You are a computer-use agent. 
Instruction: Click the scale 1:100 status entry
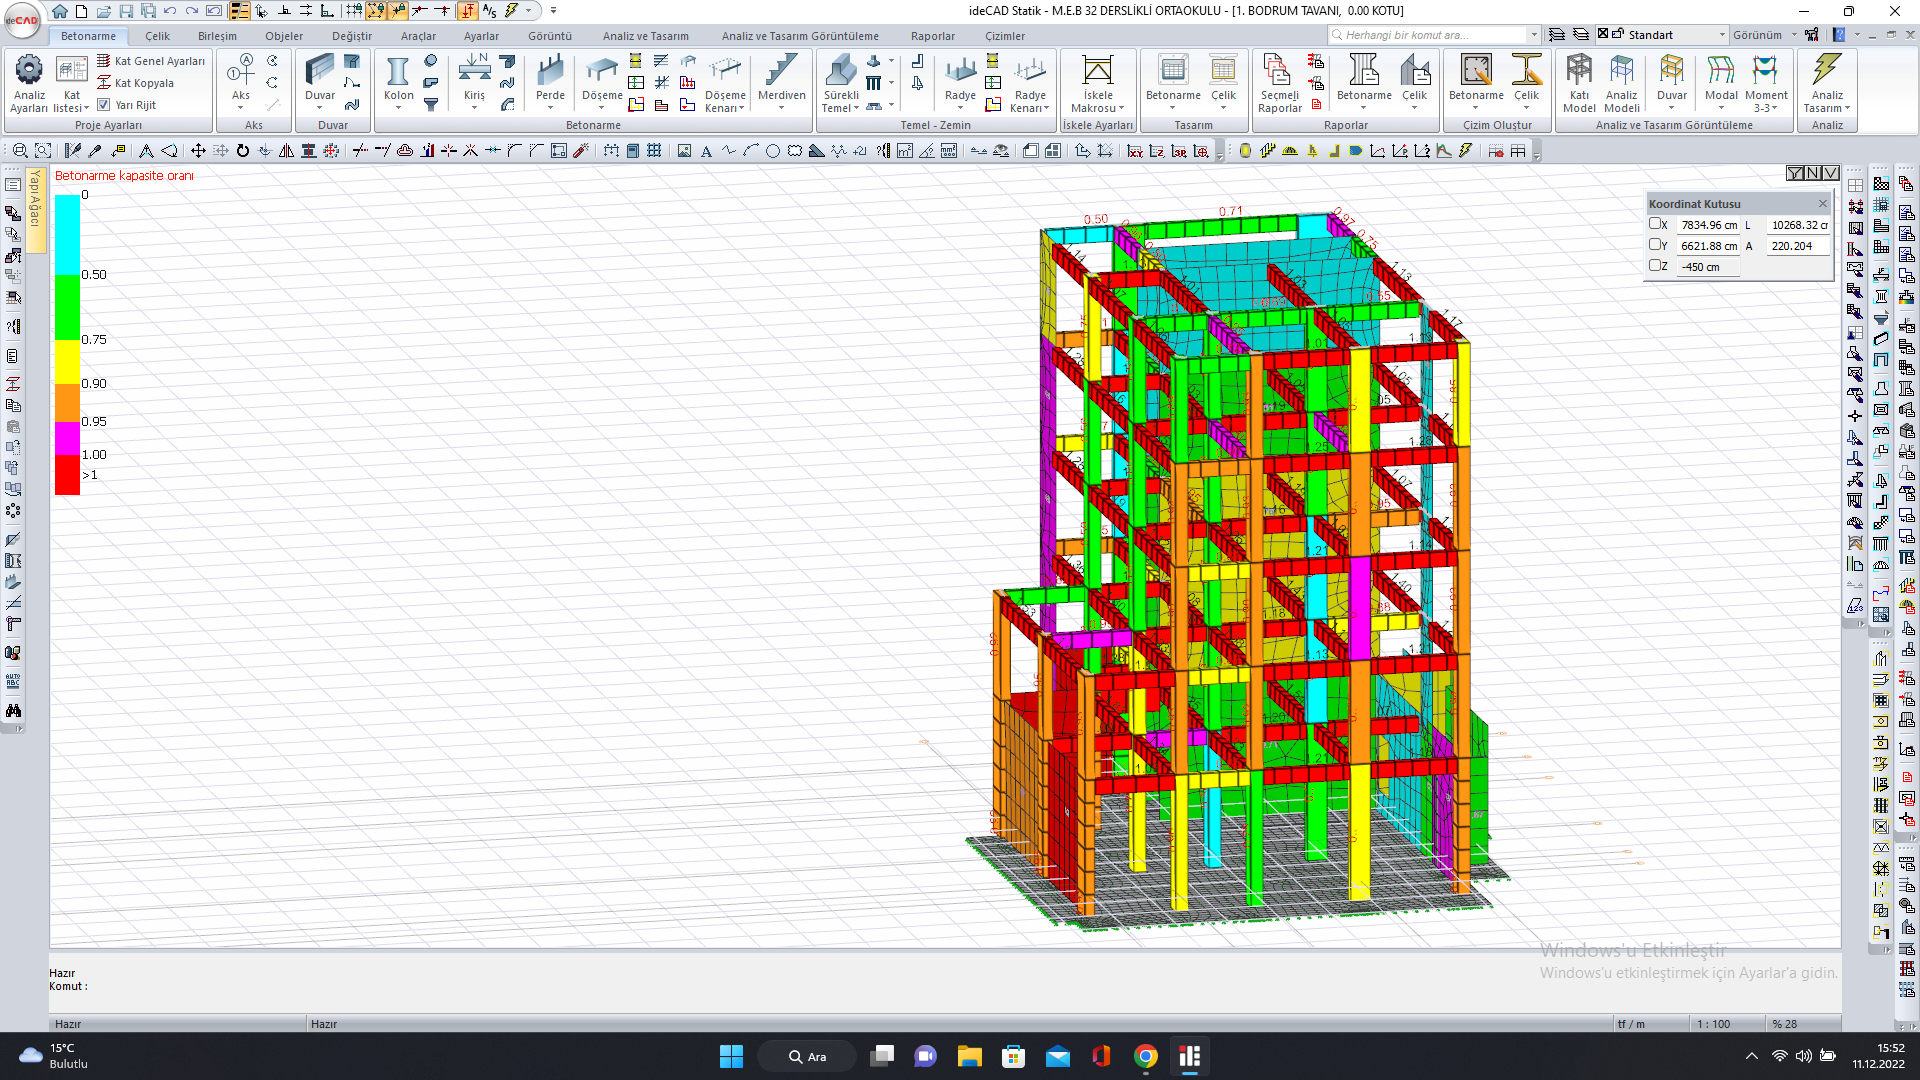point(1713,1024)
